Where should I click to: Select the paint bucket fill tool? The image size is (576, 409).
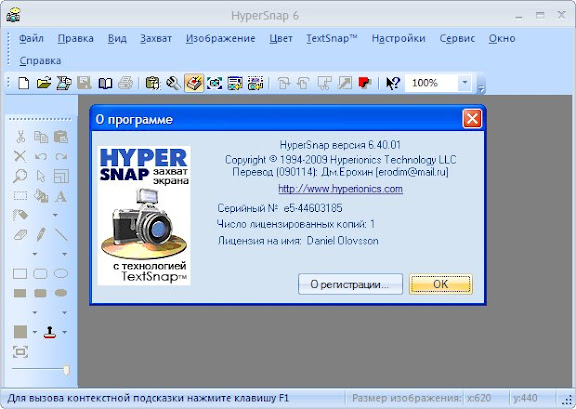coord(41,195)
